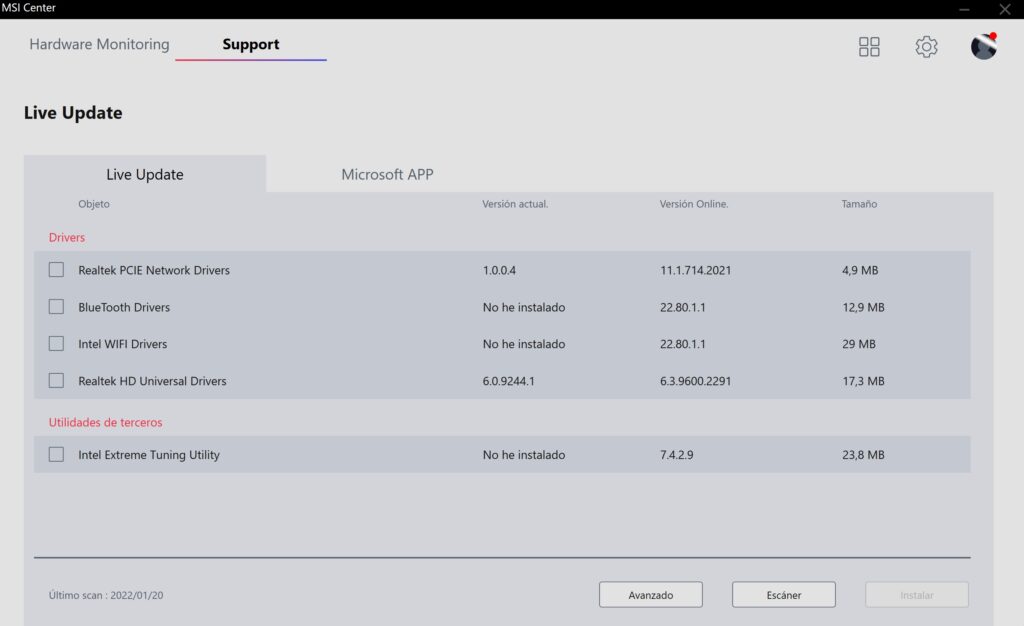Screen dimensions: 1024x626
Task: Click the Versión actual column header
Action: click(515, 204)
